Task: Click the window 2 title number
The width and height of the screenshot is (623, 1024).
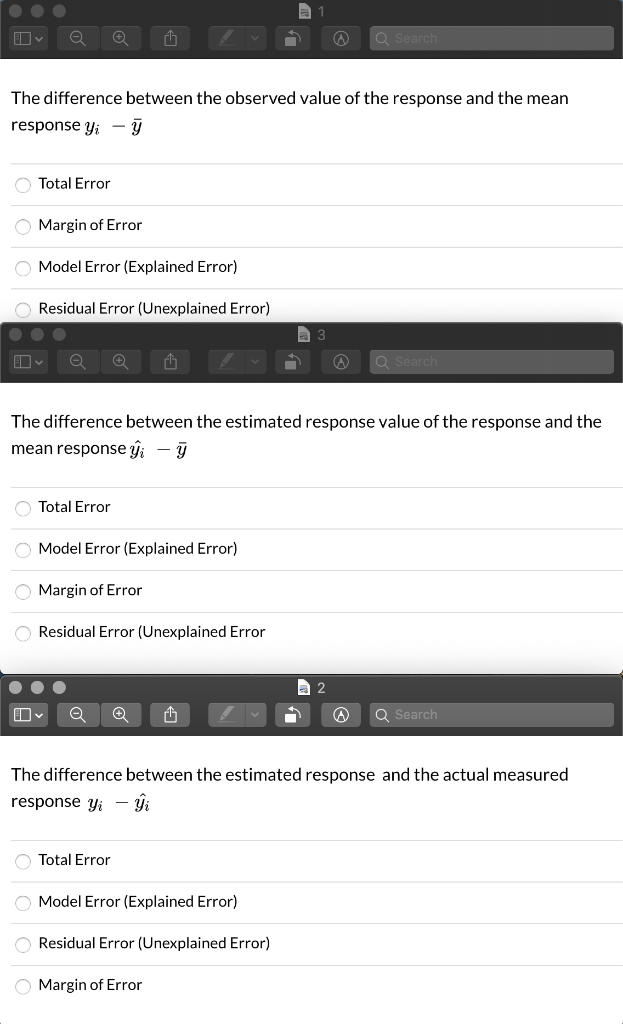Action: pyautogui.click(x=321, y=688)
